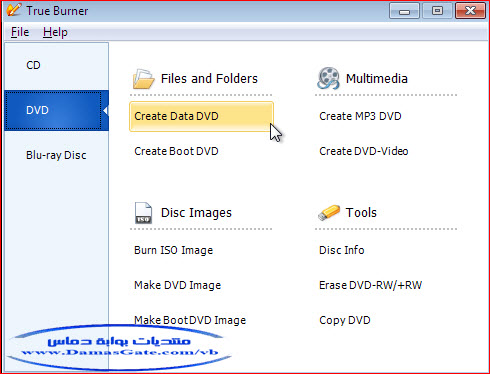Image resolution: width=490 pixels, height=374 pixels.
Task: Choose Create Boot DVD
Action: 176,151
